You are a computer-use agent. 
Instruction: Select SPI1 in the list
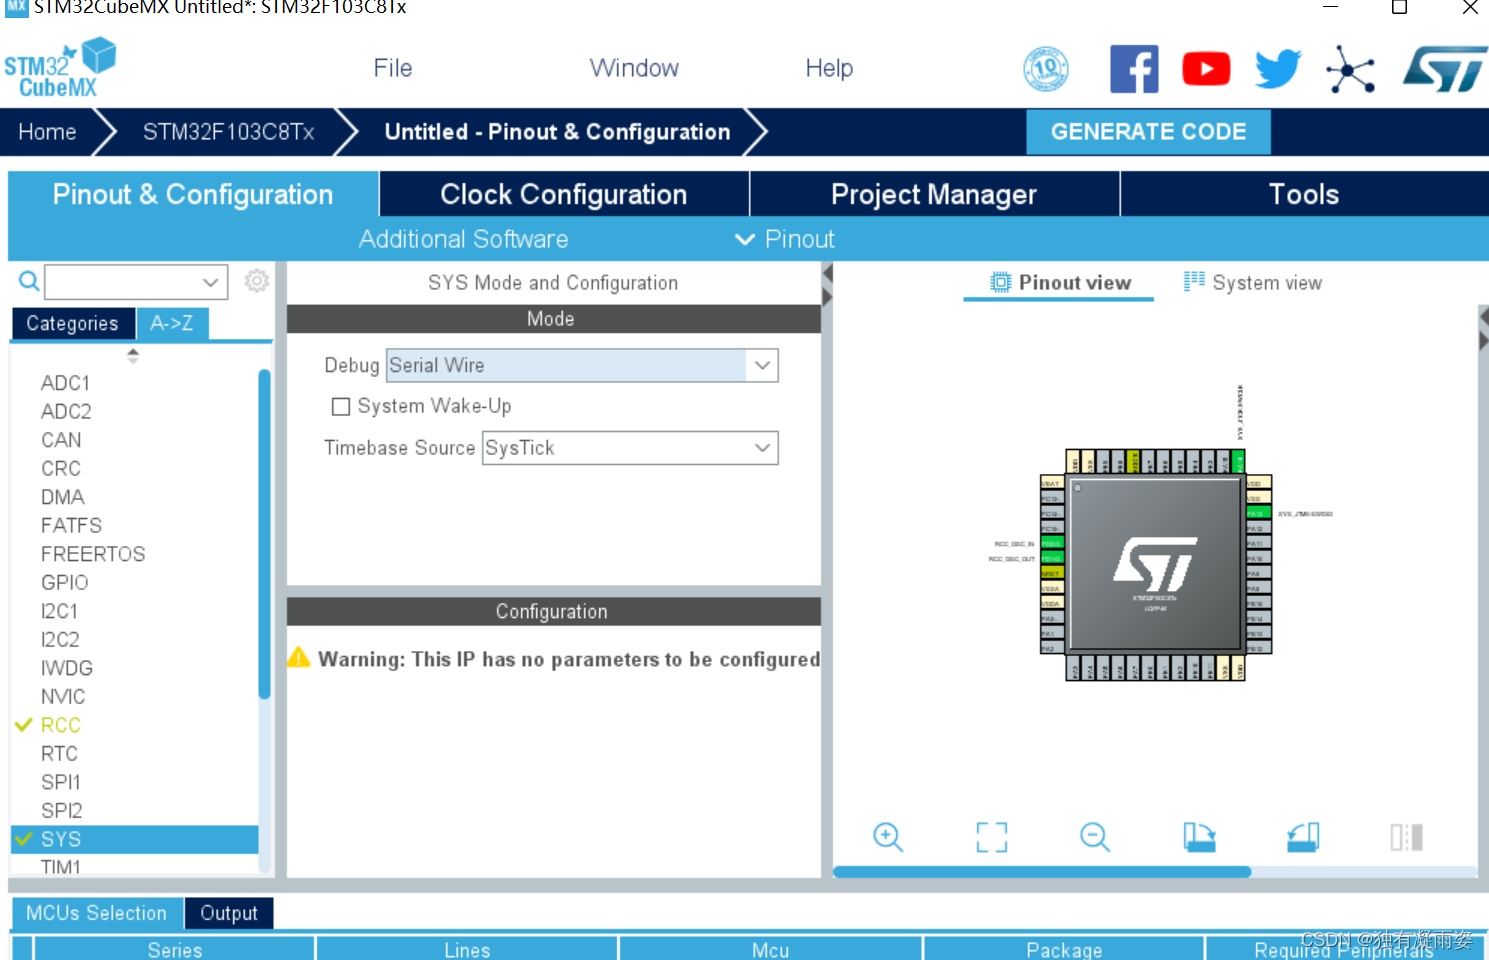[61, 782]
